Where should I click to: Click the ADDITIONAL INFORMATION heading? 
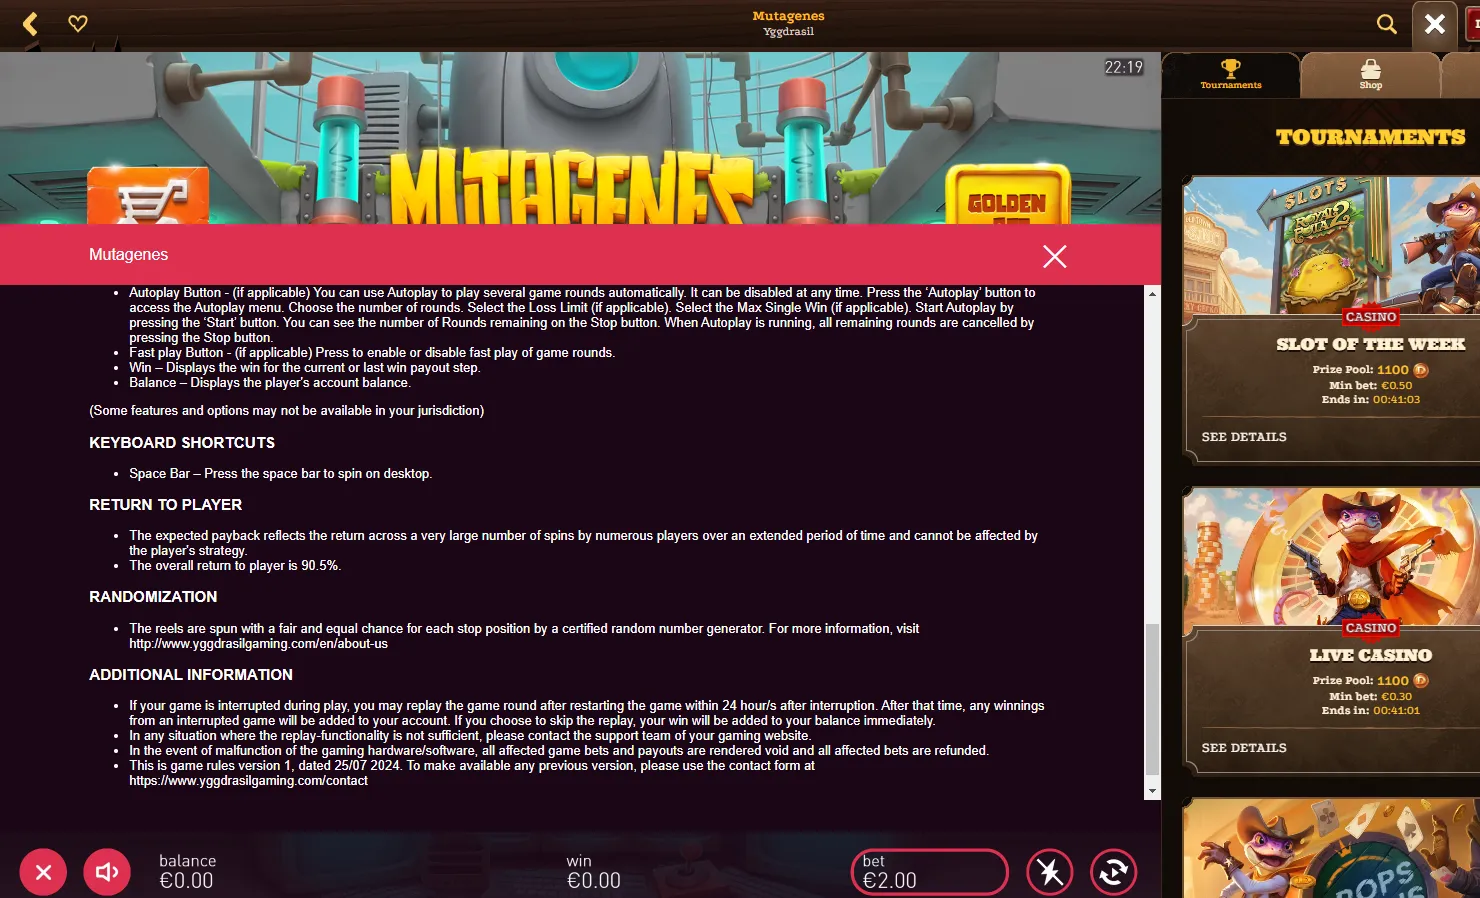[191, 675]
